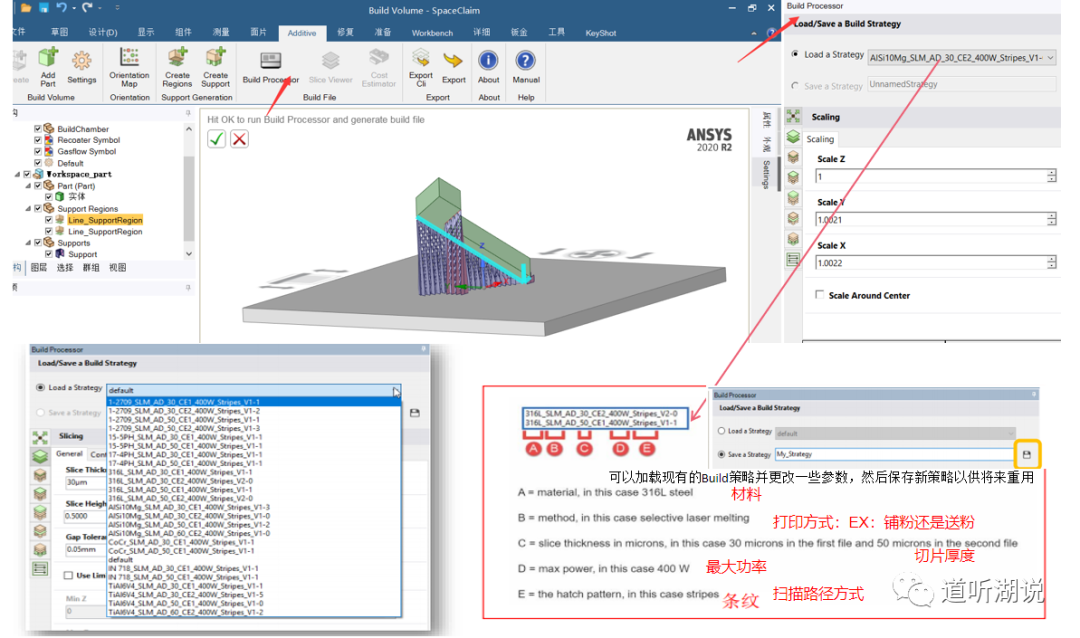This screenshot has width=1080, height=638.
Task: Open the Workbench ribbon tab
Action: [432, 33]
